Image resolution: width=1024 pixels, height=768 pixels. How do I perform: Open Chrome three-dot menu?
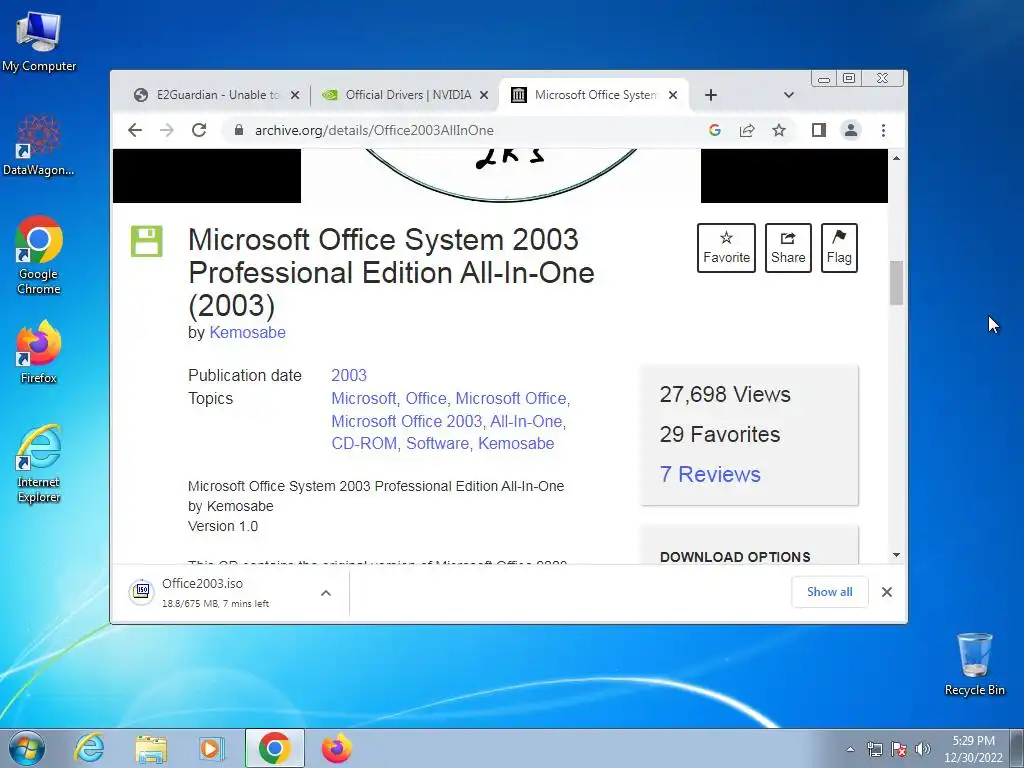point(883,130)
